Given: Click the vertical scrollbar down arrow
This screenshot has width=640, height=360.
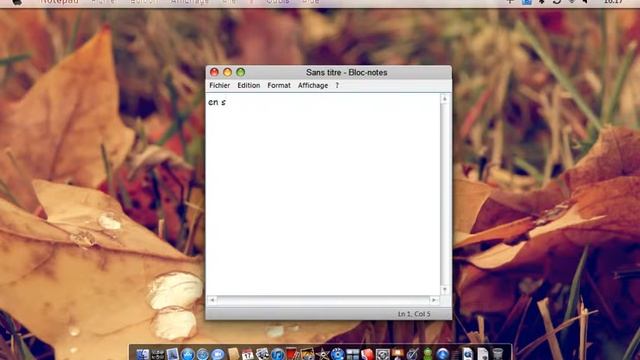Looking at the screenshot, I should tap(444, 290).
